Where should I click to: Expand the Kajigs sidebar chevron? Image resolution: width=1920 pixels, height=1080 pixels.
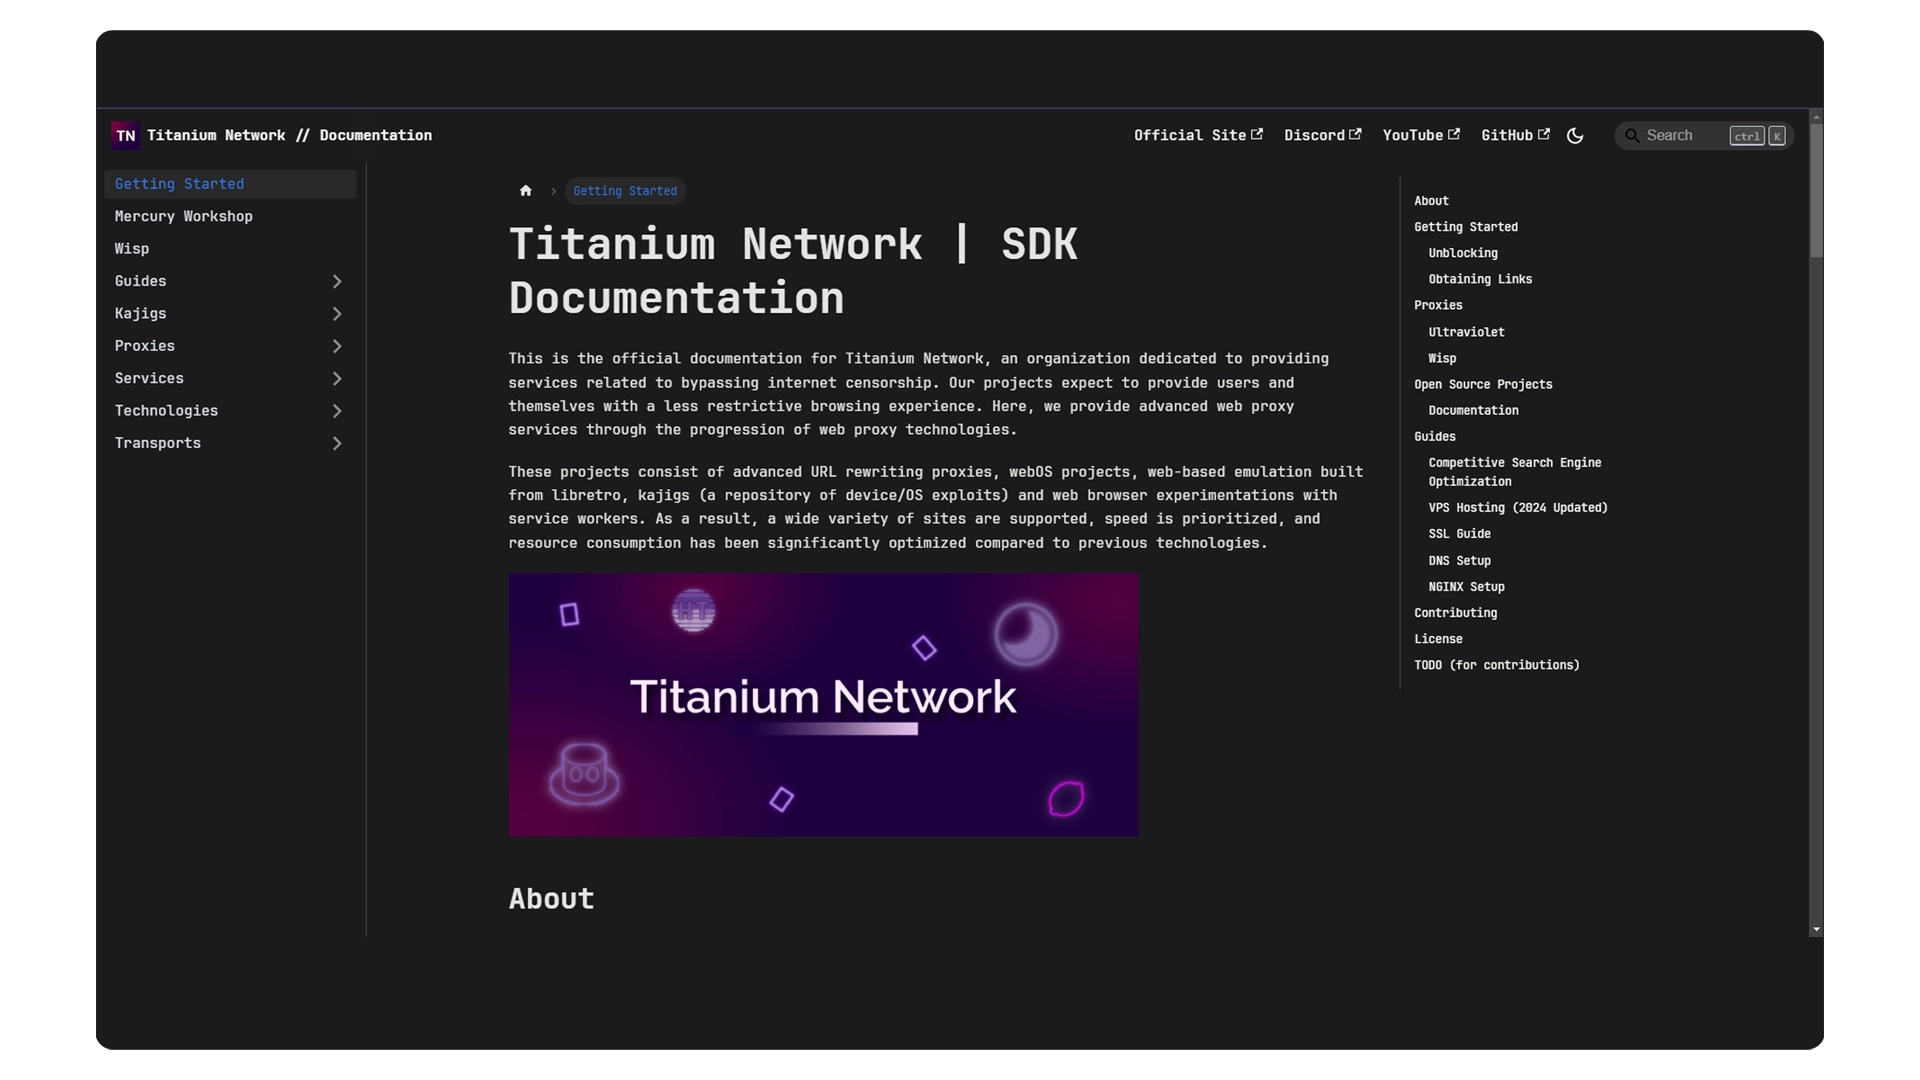pos(337,314)
